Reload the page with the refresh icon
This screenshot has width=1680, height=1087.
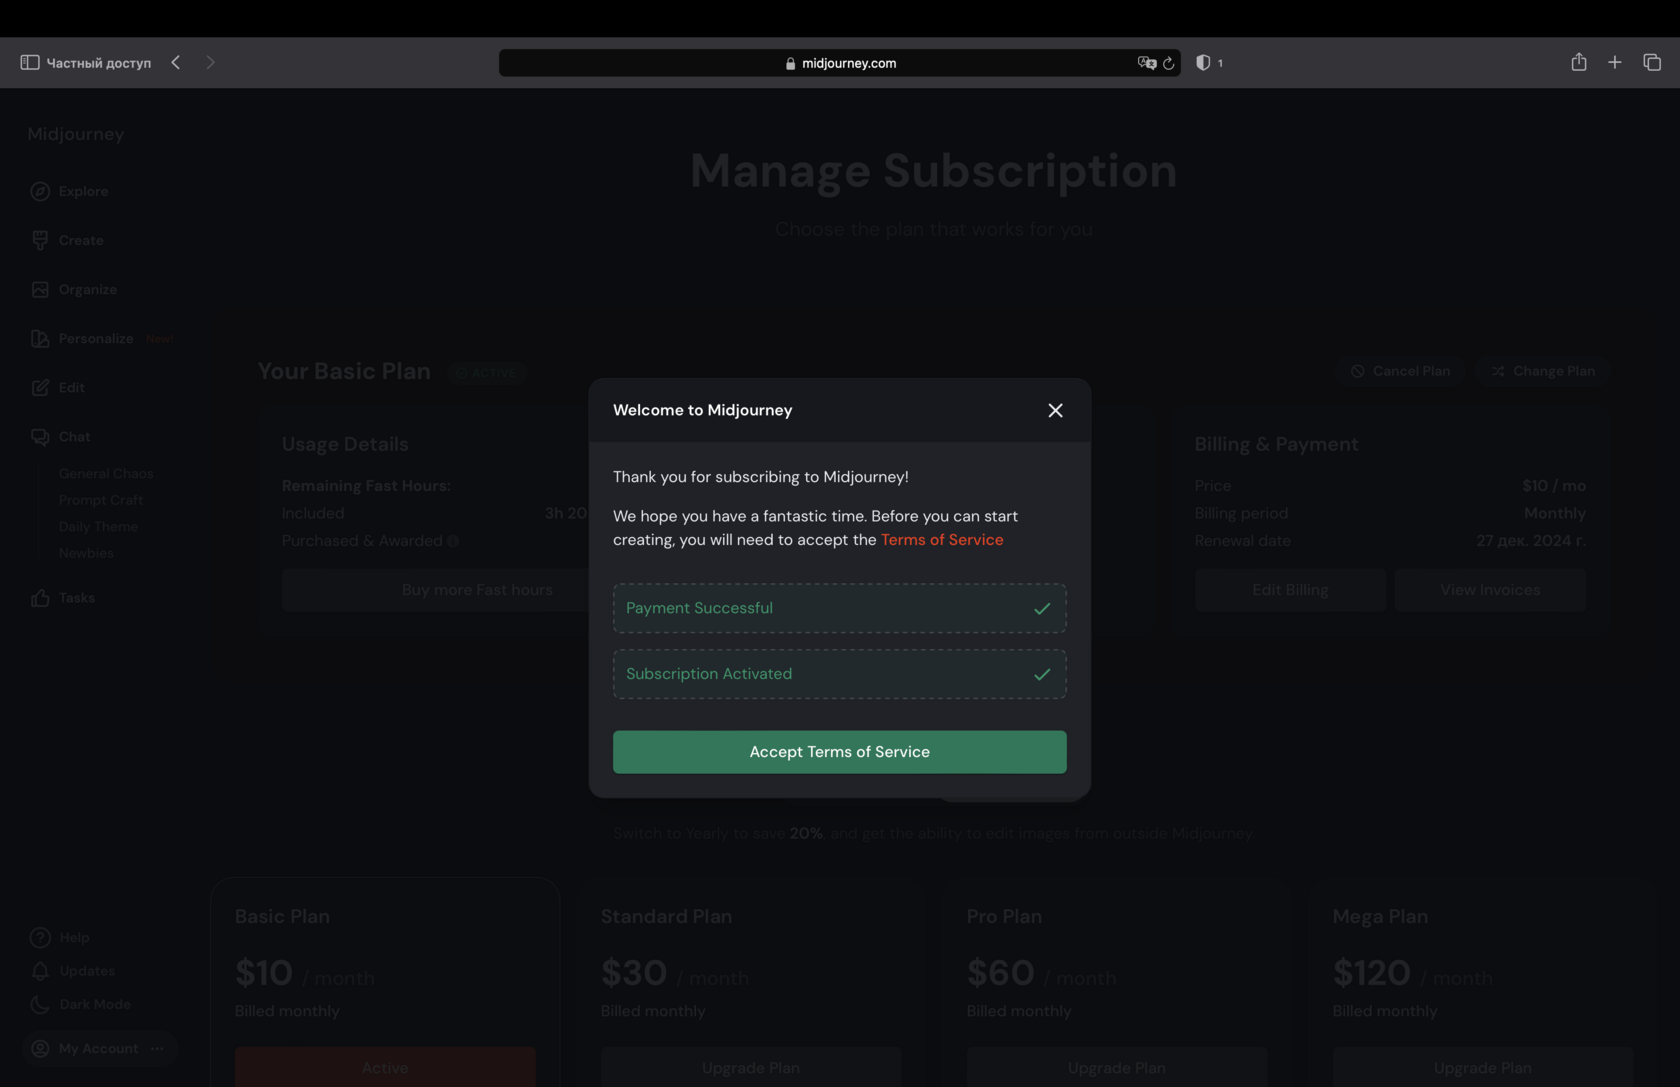tap(1168, 63)
